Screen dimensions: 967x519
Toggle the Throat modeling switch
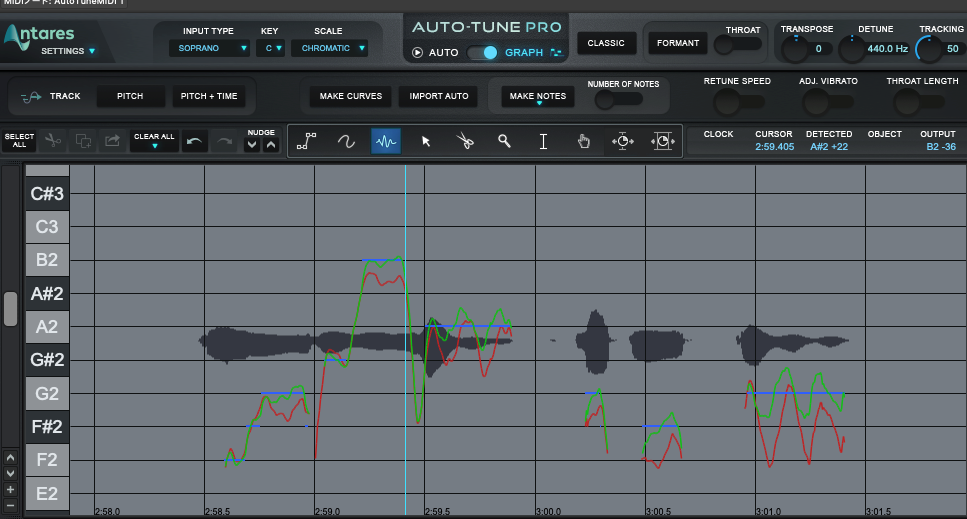(x=737, y=44)
